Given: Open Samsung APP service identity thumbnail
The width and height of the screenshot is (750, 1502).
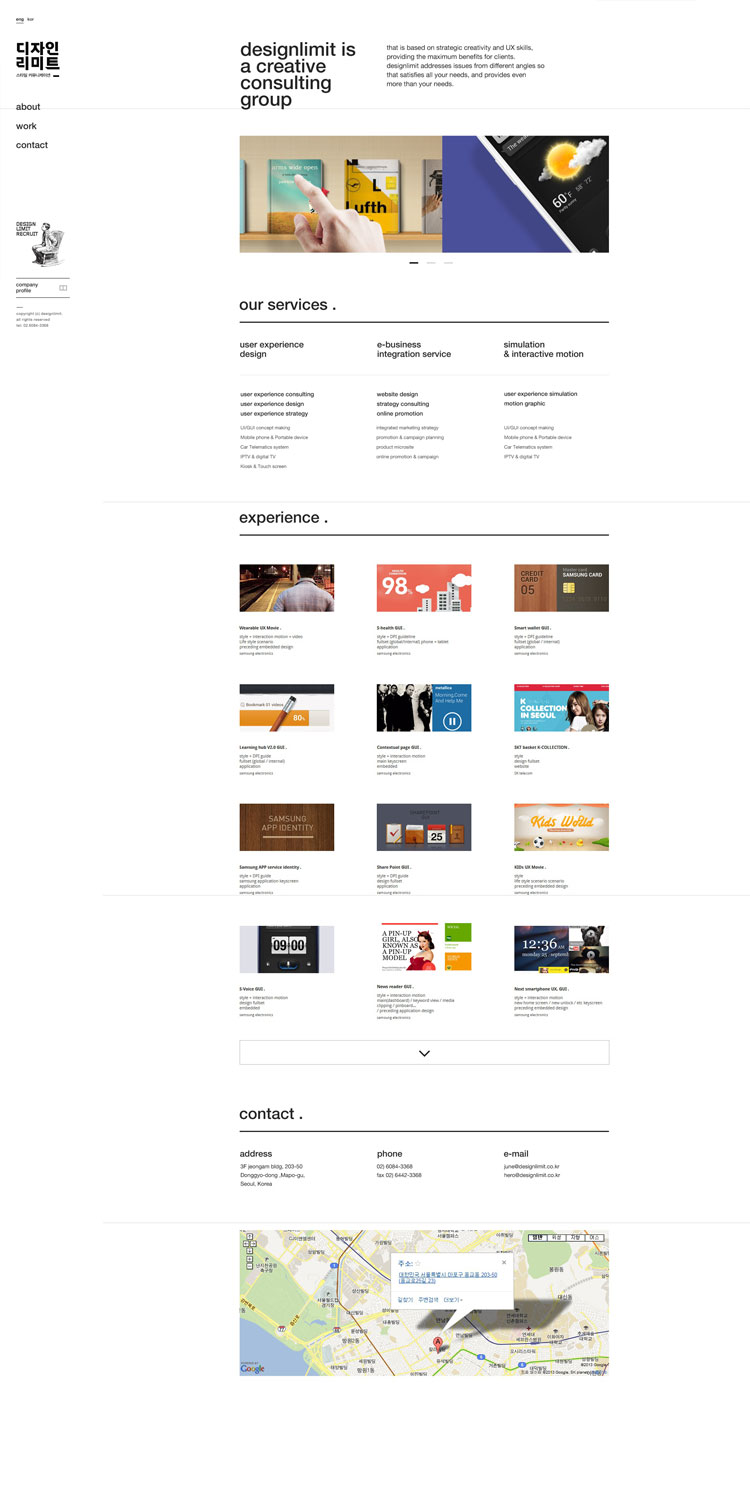Looking at the screenshot, I should (287, 827).
